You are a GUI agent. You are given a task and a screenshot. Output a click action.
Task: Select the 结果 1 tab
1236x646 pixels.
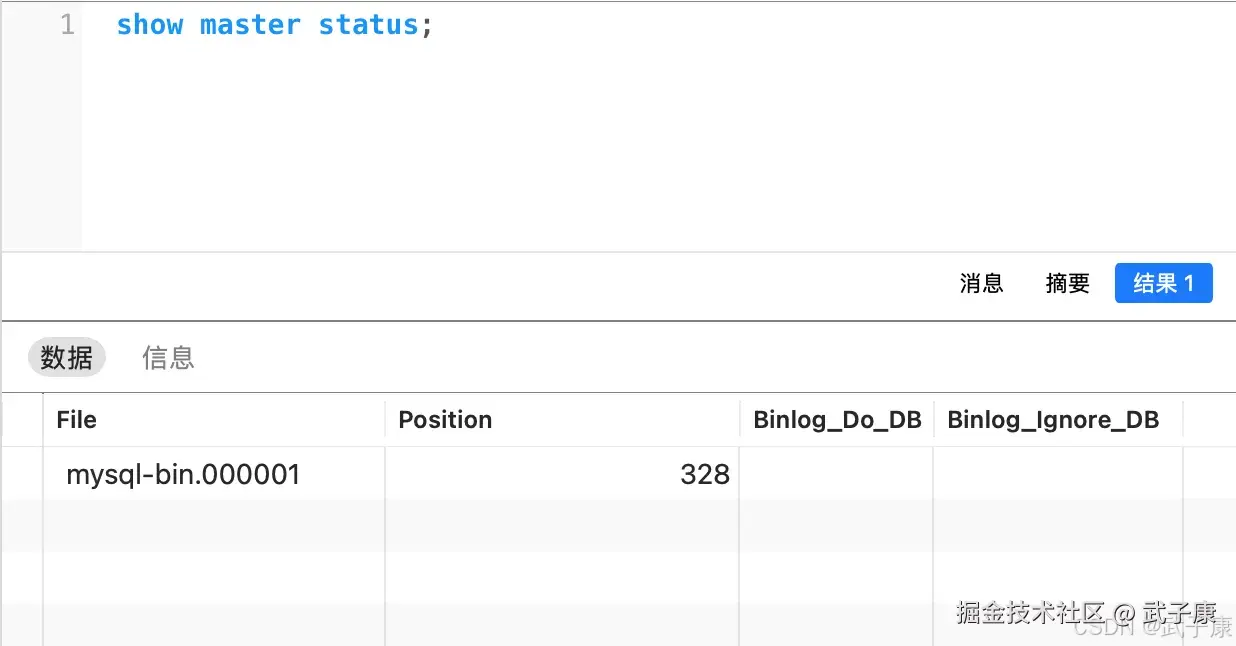(1163, 284)
